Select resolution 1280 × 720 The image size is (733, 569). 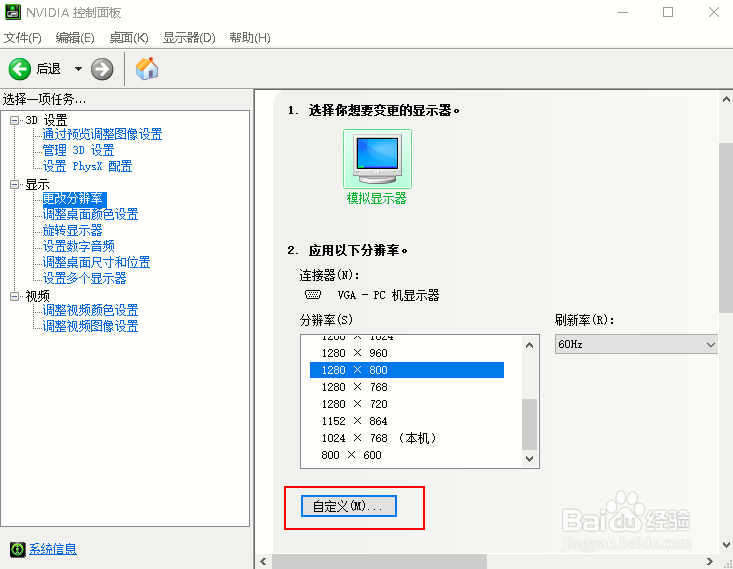407,404
